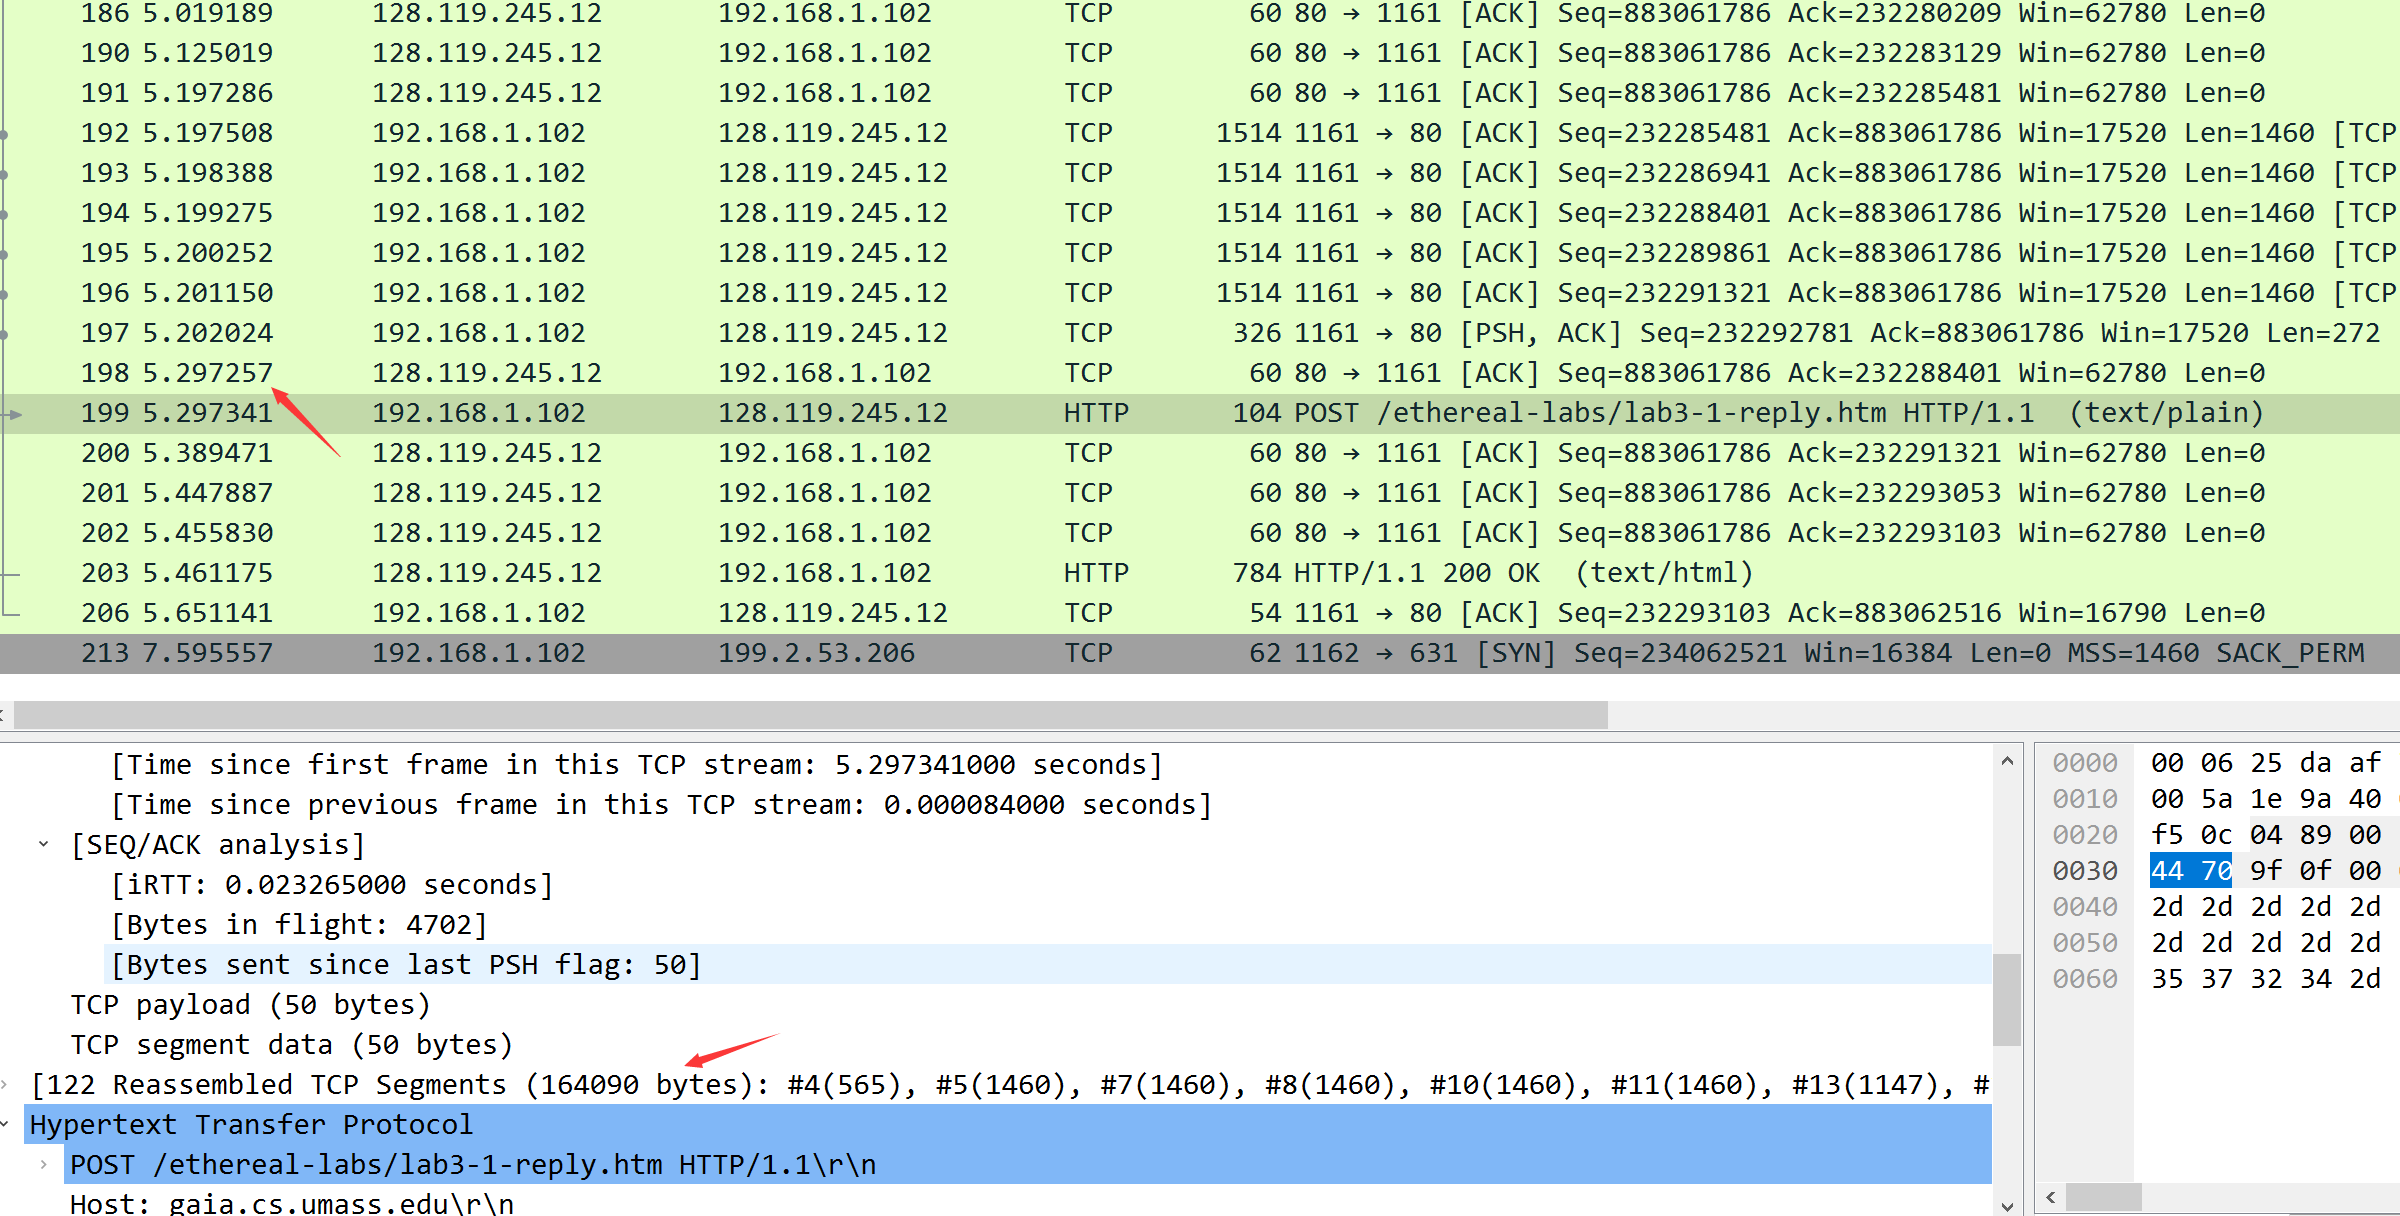Select the iRTT 0.023265000 seconds line
Viewport: 2400px width, 1216px height.
[x=332, y=885]
